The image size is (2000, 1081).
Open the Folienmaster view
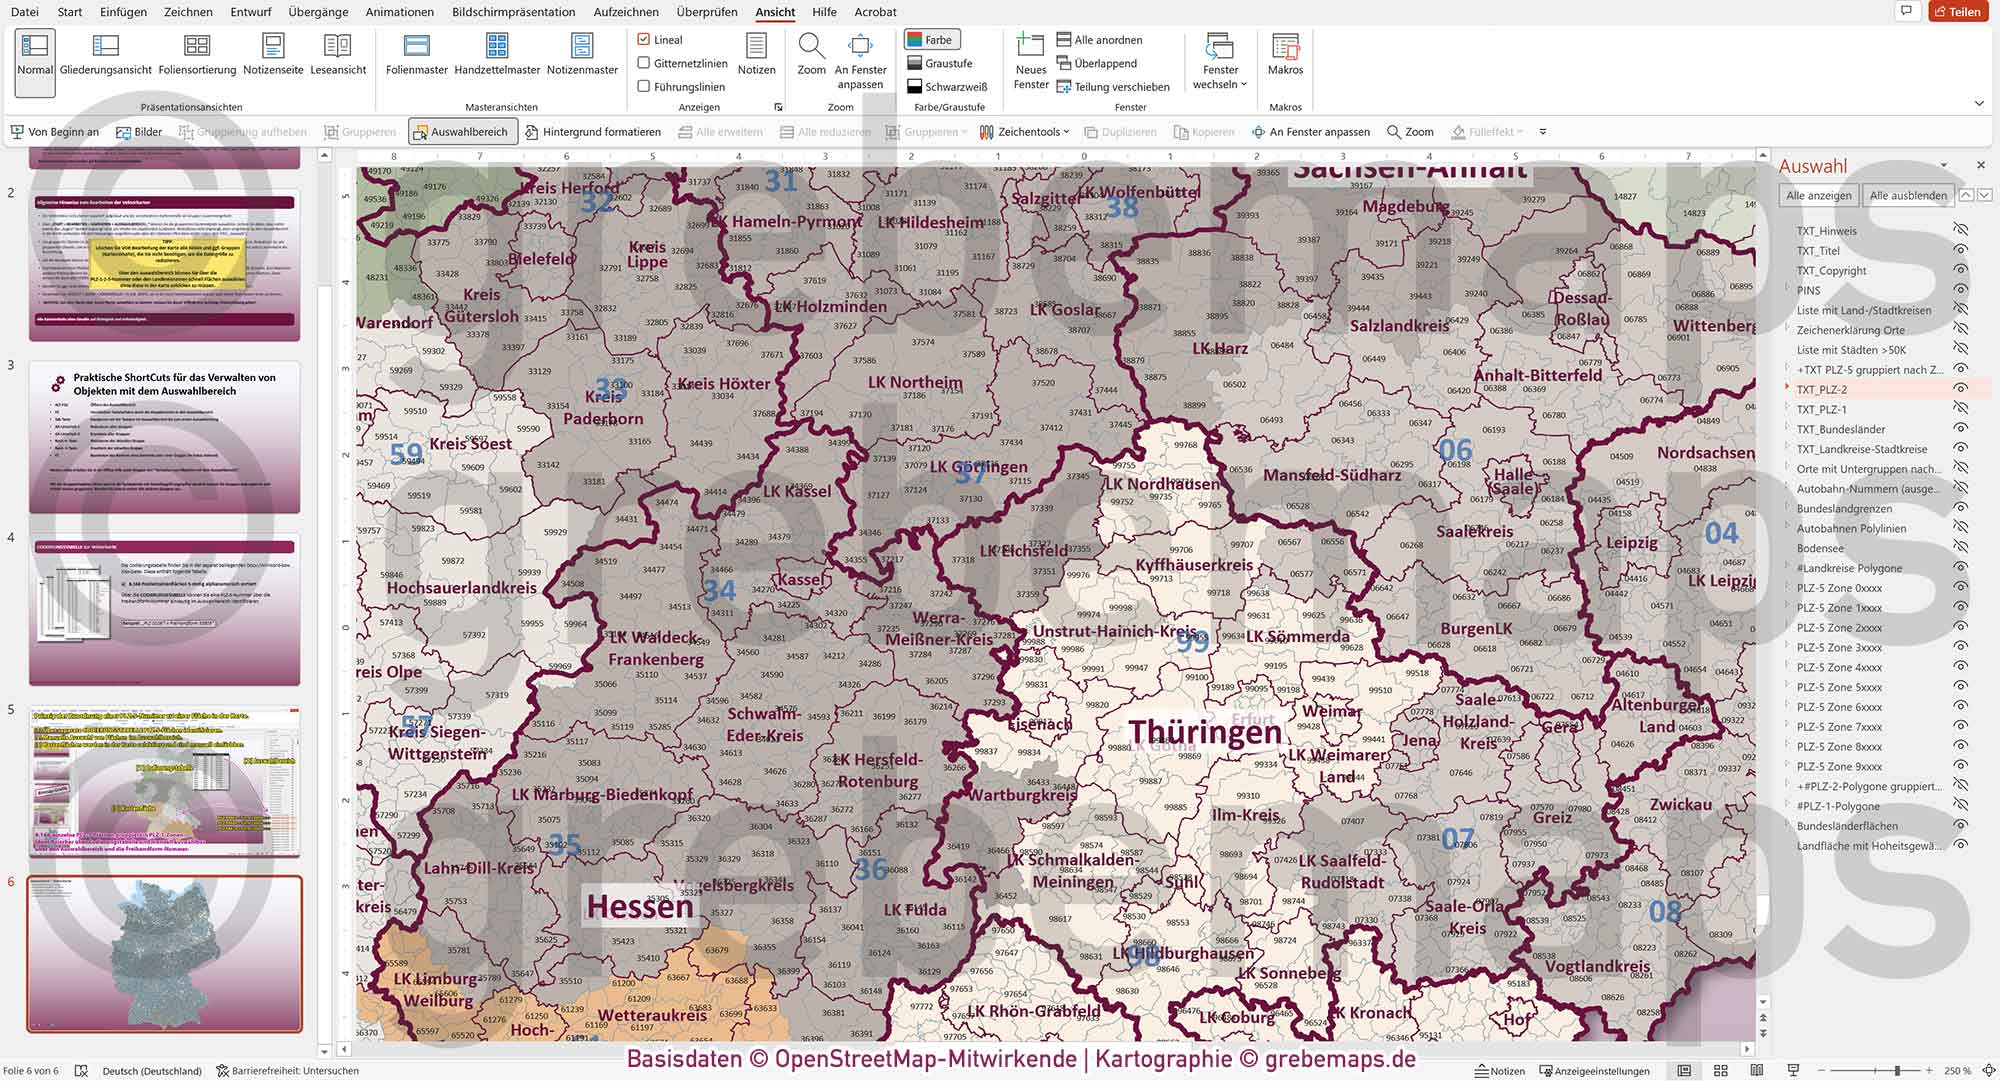[x=416, y=55]
